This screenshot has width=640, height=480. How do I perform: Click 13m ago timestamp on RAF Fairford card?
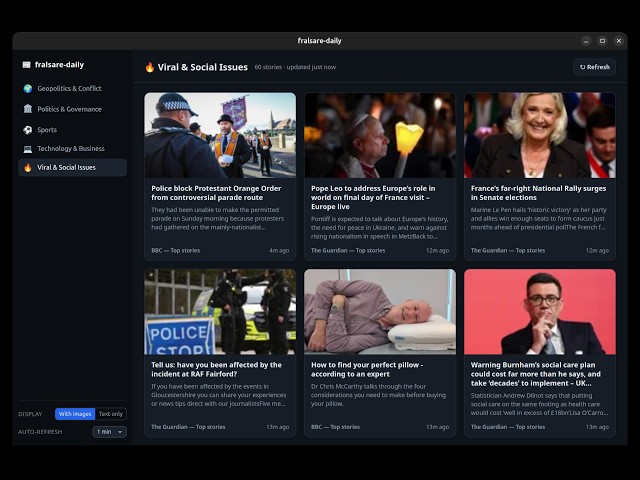[x=278, y=427]
